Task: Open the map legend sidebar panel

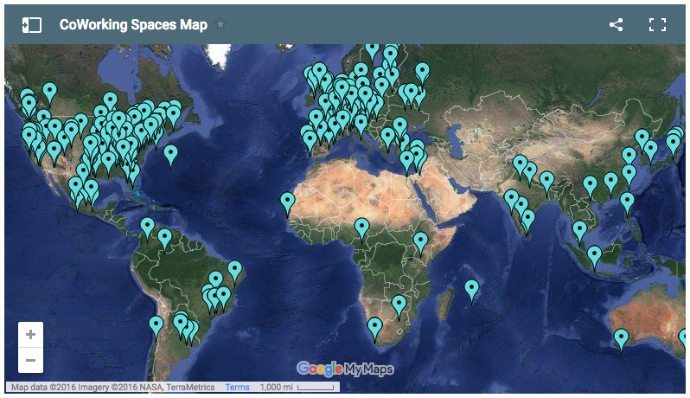Action: click(x=32, y=25)
